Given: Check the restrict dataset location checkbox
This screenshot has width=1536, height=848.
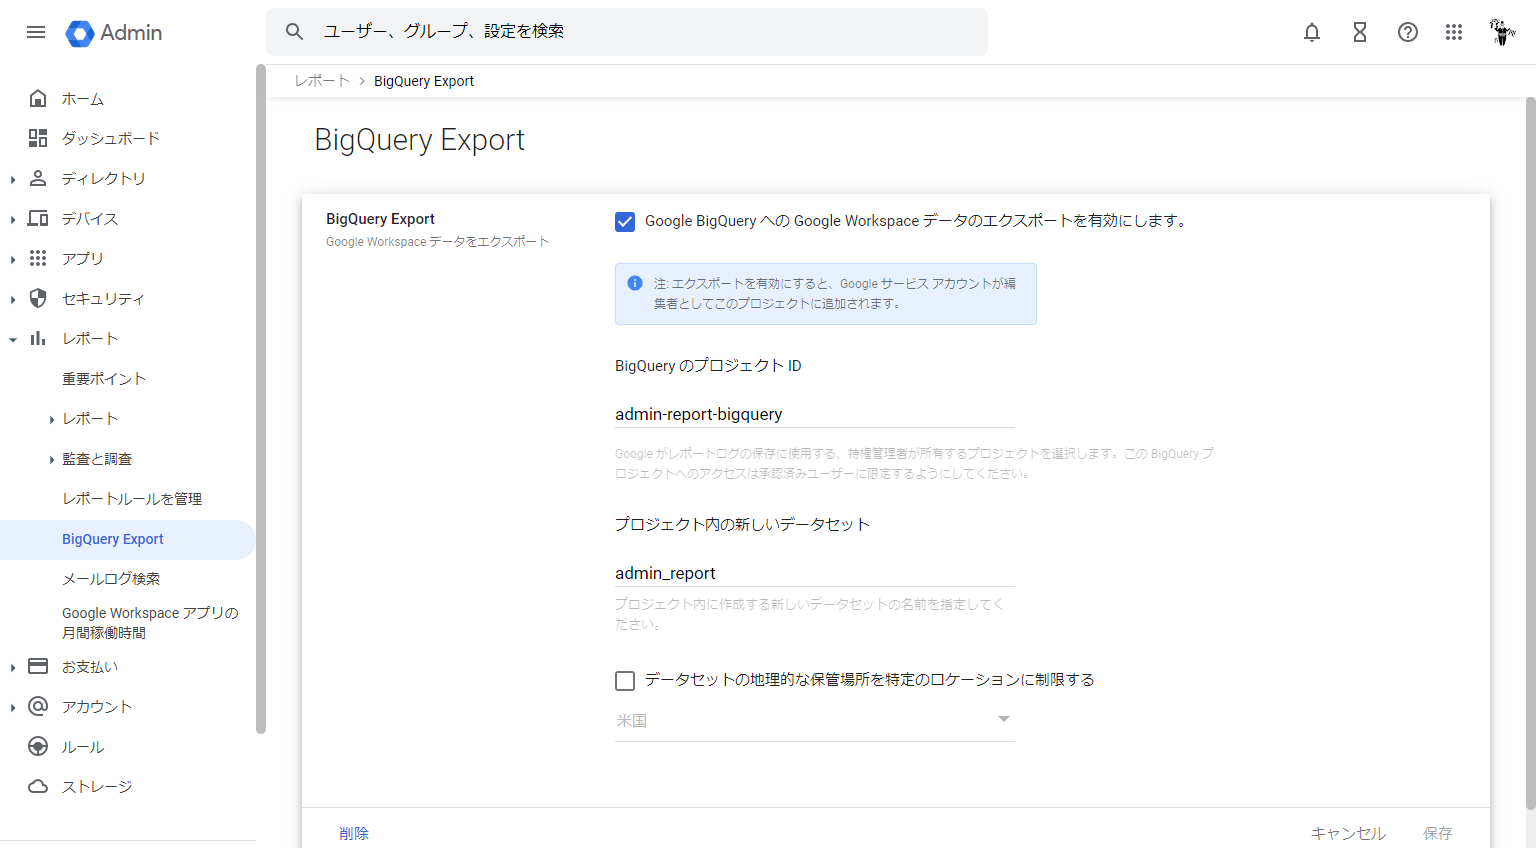Looking at the screenshot, I should tap(625, 681).
